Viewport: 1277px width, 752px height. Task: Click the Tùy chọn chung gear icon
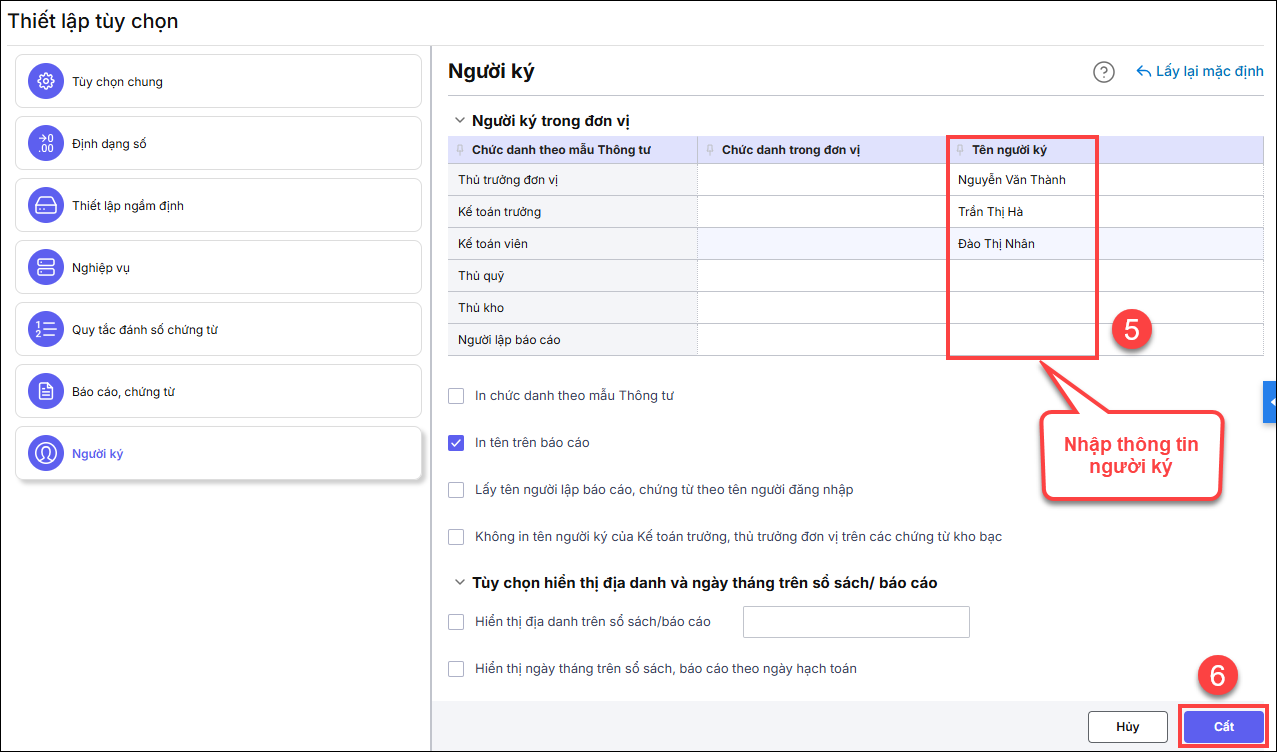[x=45, y=82]
